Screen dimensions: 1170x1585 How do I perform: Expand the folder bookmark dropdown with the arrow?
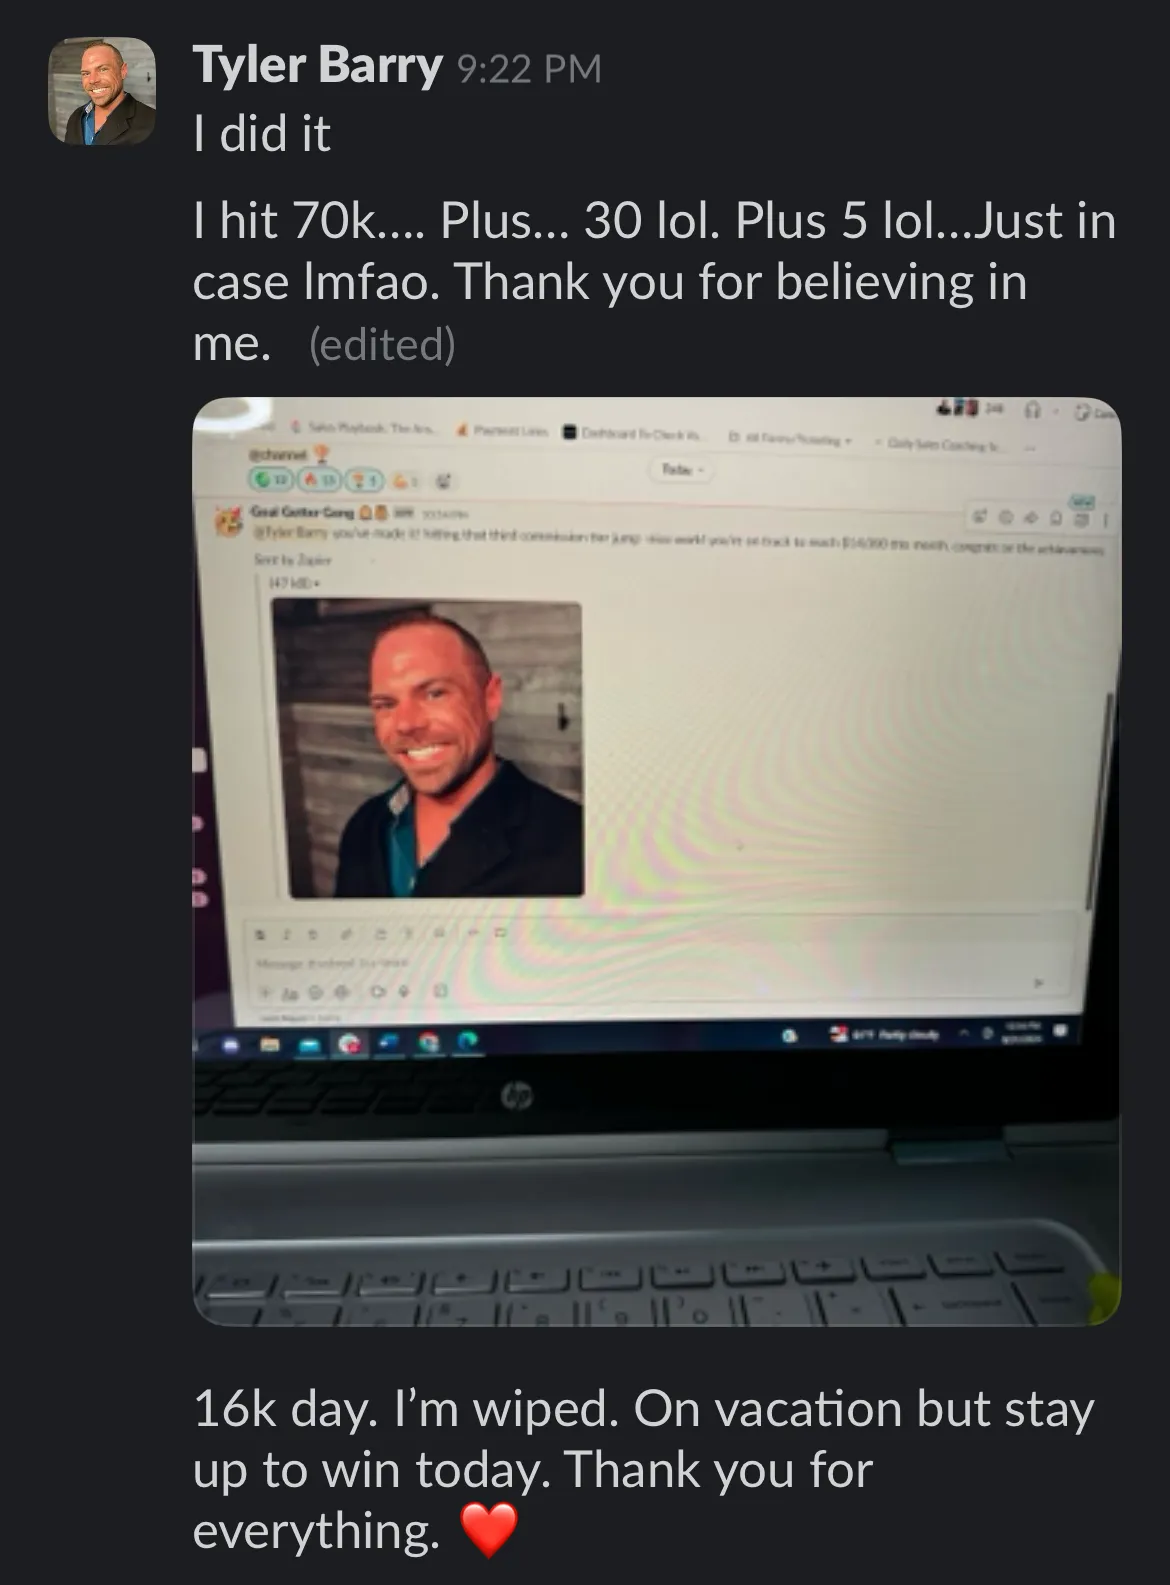click(x=790, y=438)
